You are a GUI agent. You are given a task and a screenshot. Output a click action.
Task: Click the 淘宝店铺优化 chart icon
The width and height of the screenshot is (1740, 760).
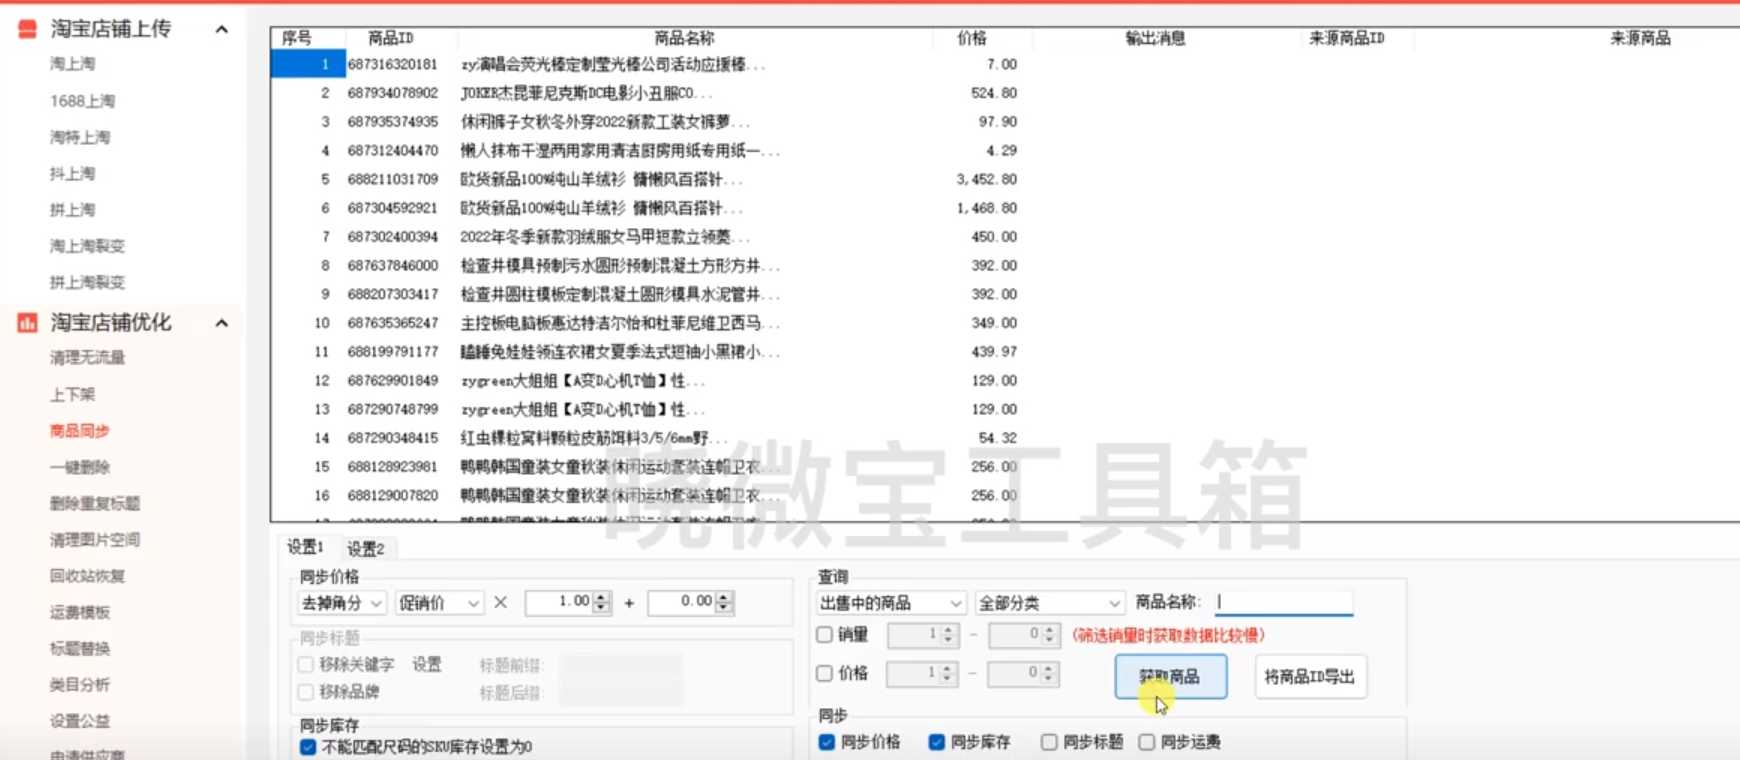point(28,323)
